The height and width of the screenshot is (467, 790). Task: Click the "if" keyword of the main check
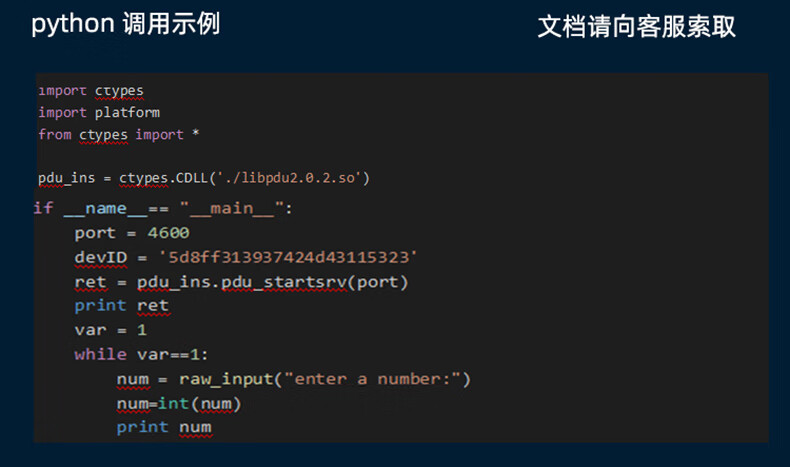click(x=43, y=208)
